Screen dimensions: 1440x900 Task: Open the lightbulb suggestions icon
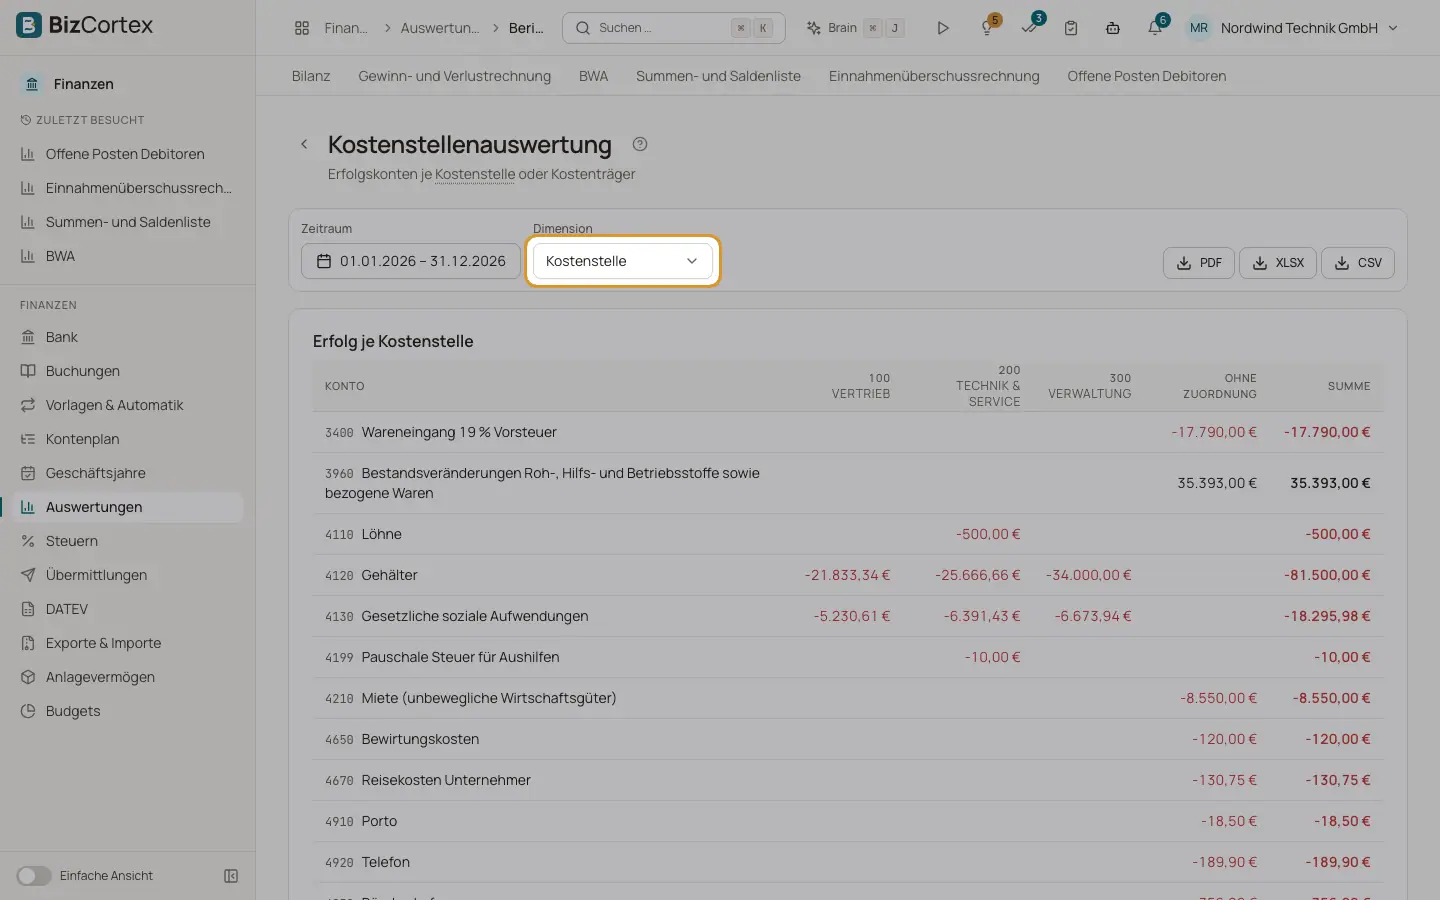click(x=987, y=28)
